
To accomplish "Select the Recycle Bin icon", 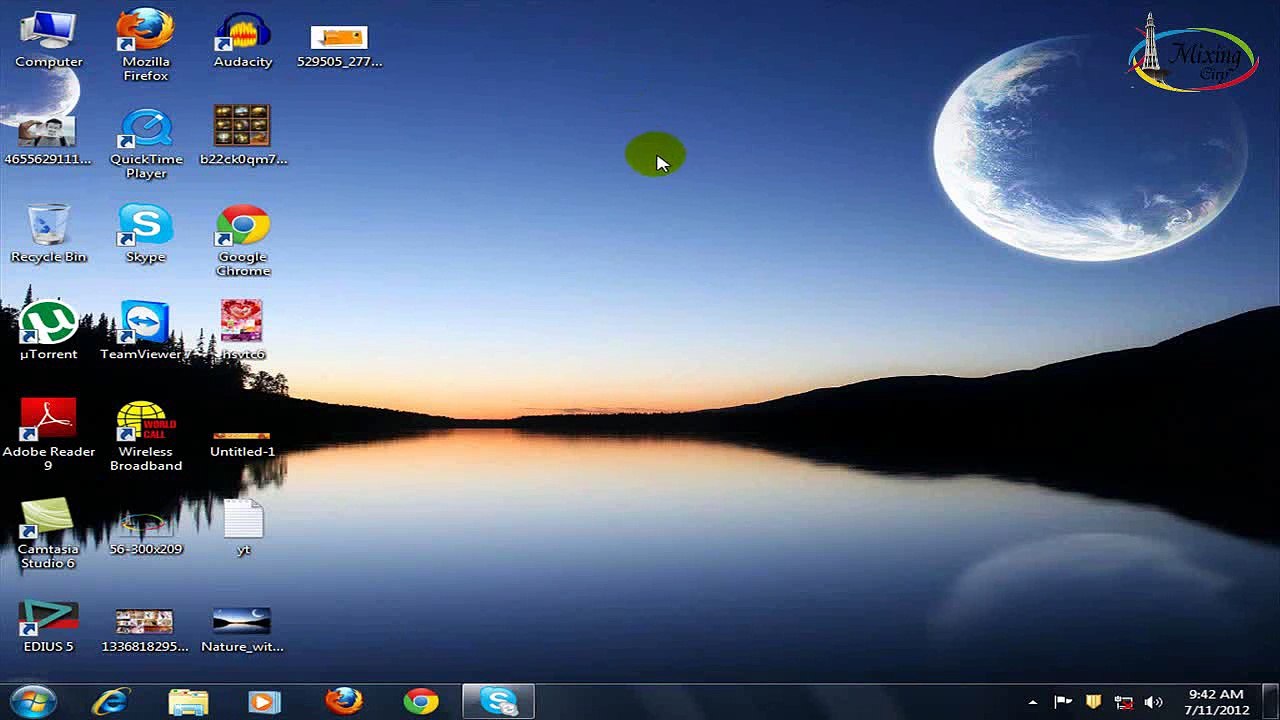I will click(x=48, y=234).
